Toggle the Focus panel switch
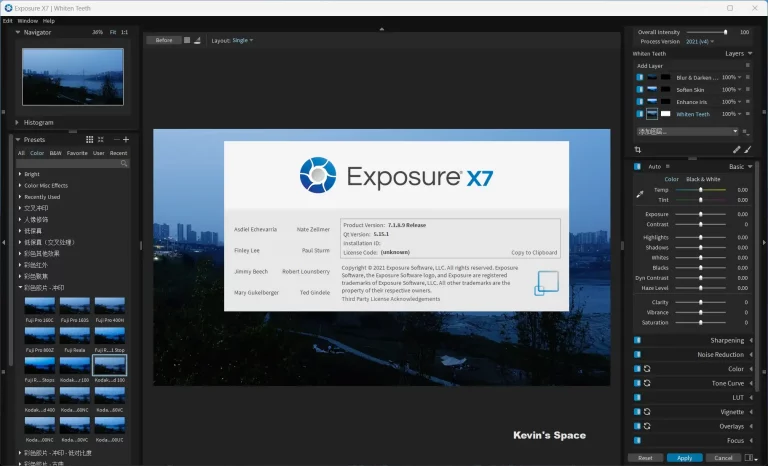This screenshot has height=466, width=768. [x=637, y=441]
